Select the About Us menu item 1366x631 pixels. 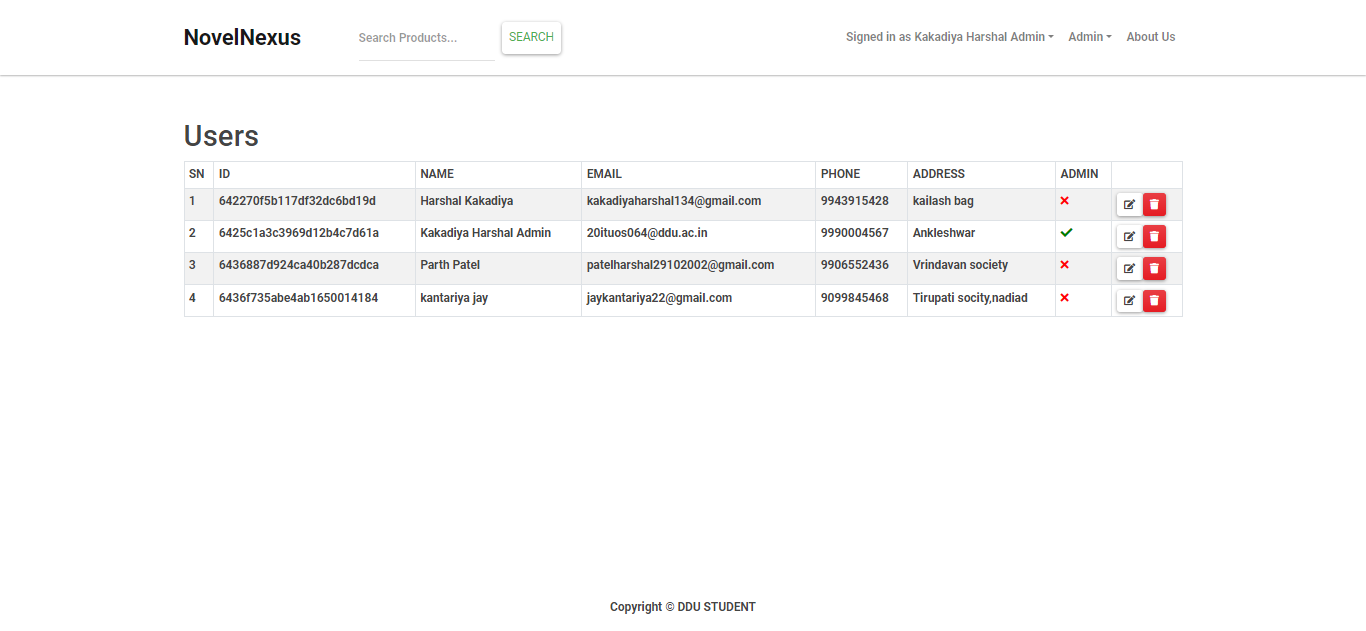point(1150,37)
